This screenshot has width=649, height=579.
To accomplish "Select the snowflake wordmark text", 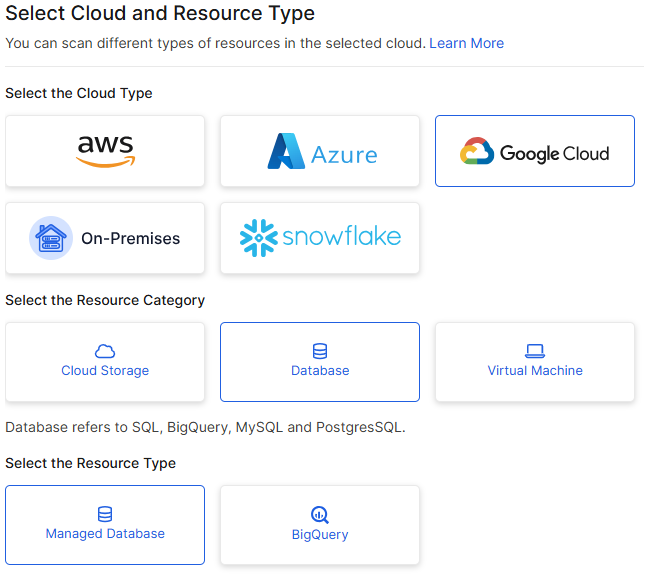I will pyautogui.click(x=340, y=238).
